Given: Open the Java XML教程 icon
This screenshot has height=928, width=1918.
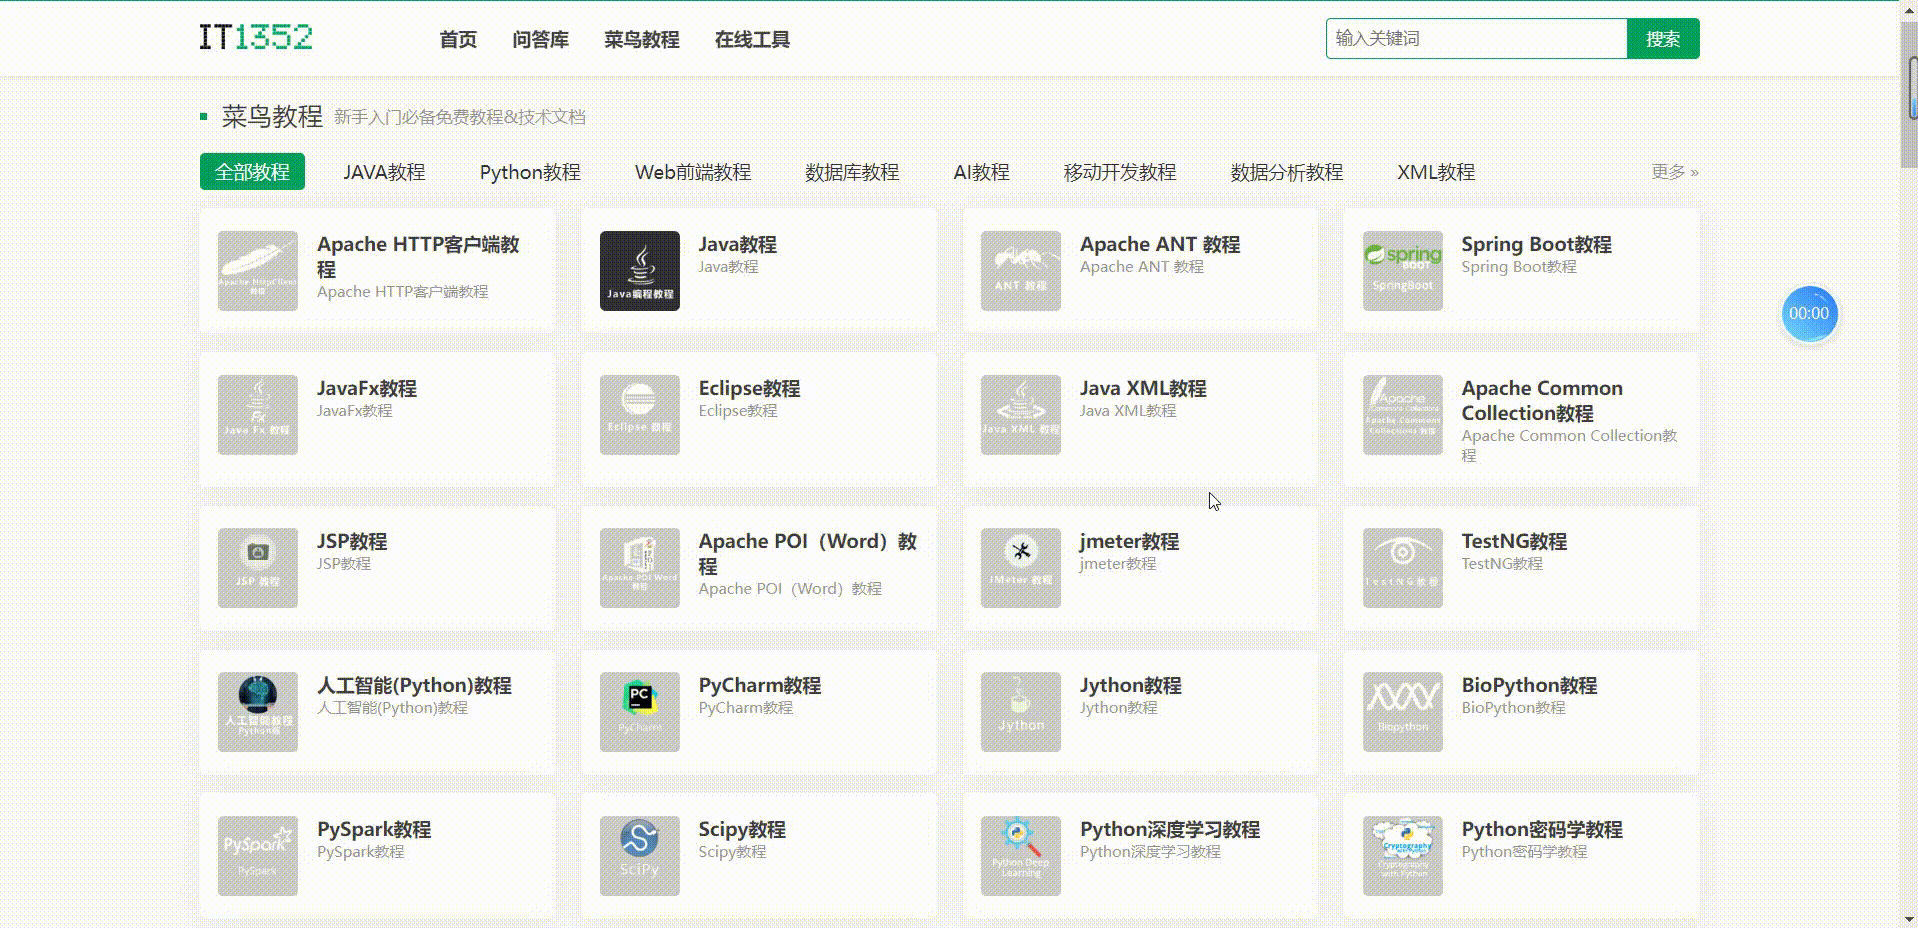Looking at the screenshot, I should (1021, 415).
